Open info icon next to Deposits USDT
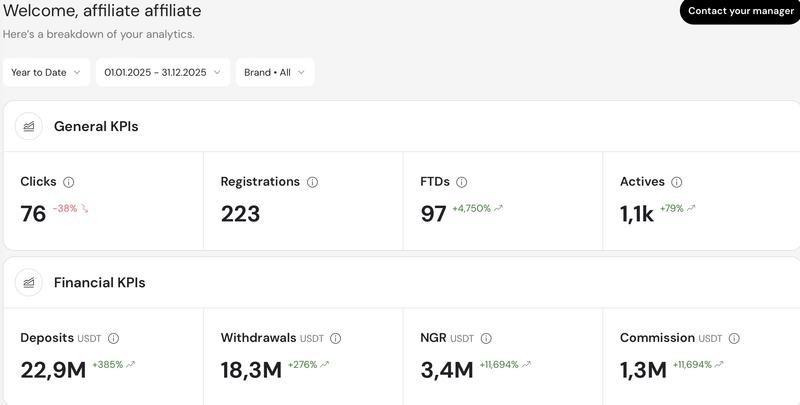Image resolution: width=800 pixels, height=405 pixels. [113, 338]
